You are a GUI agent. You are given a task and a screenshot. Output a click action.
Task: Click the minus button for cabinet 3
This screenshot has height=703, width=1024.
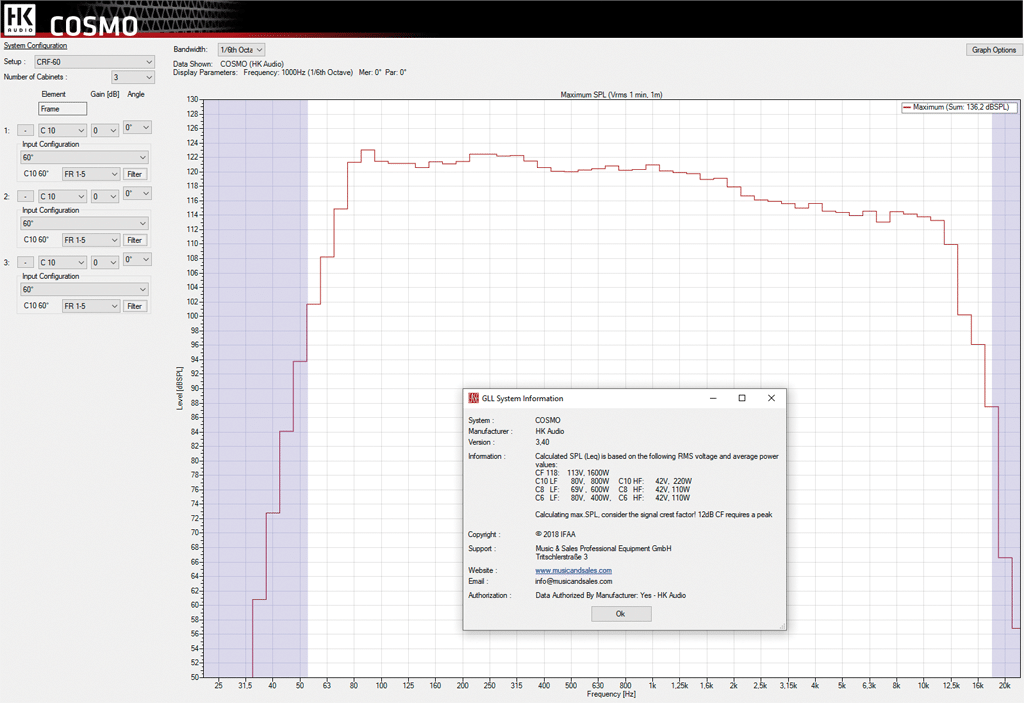[26, 263]
